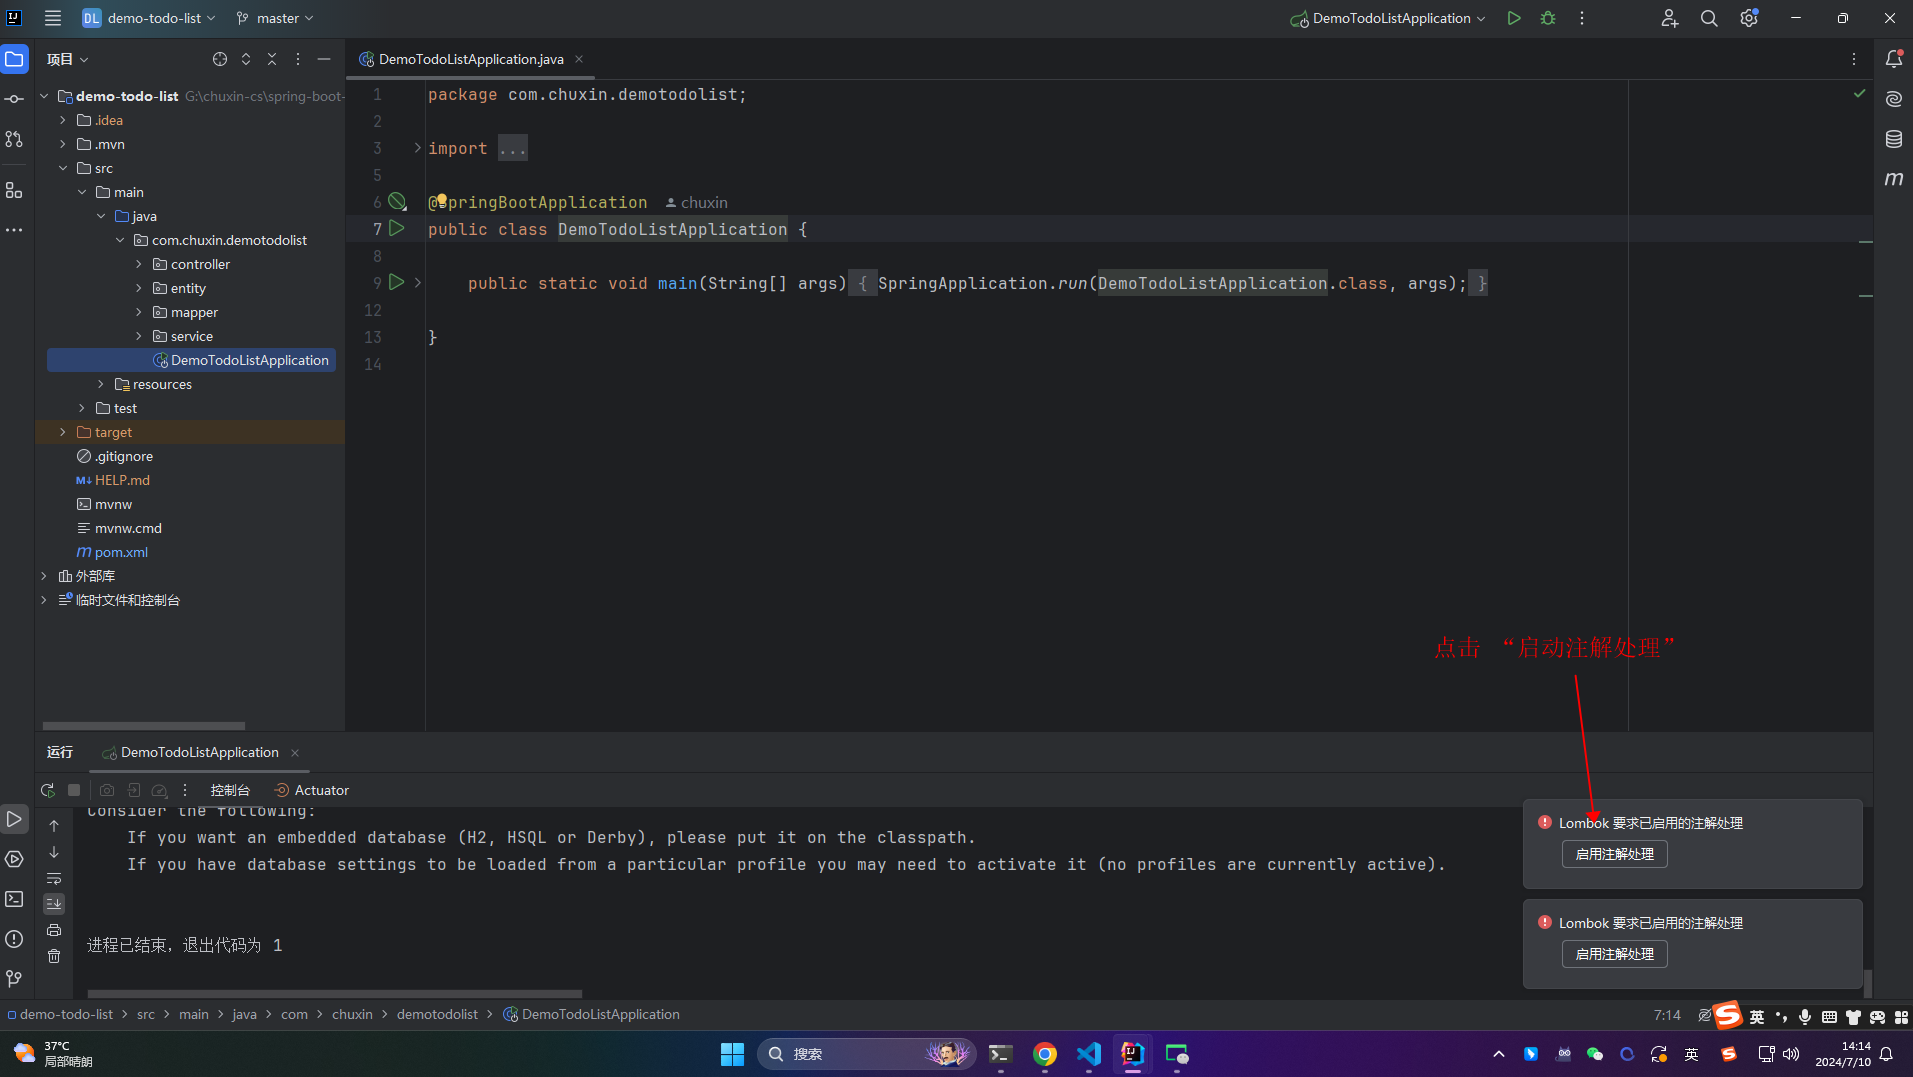
Task: Click chuxin breadcrumb in navigation bar
Action: 352,1014
